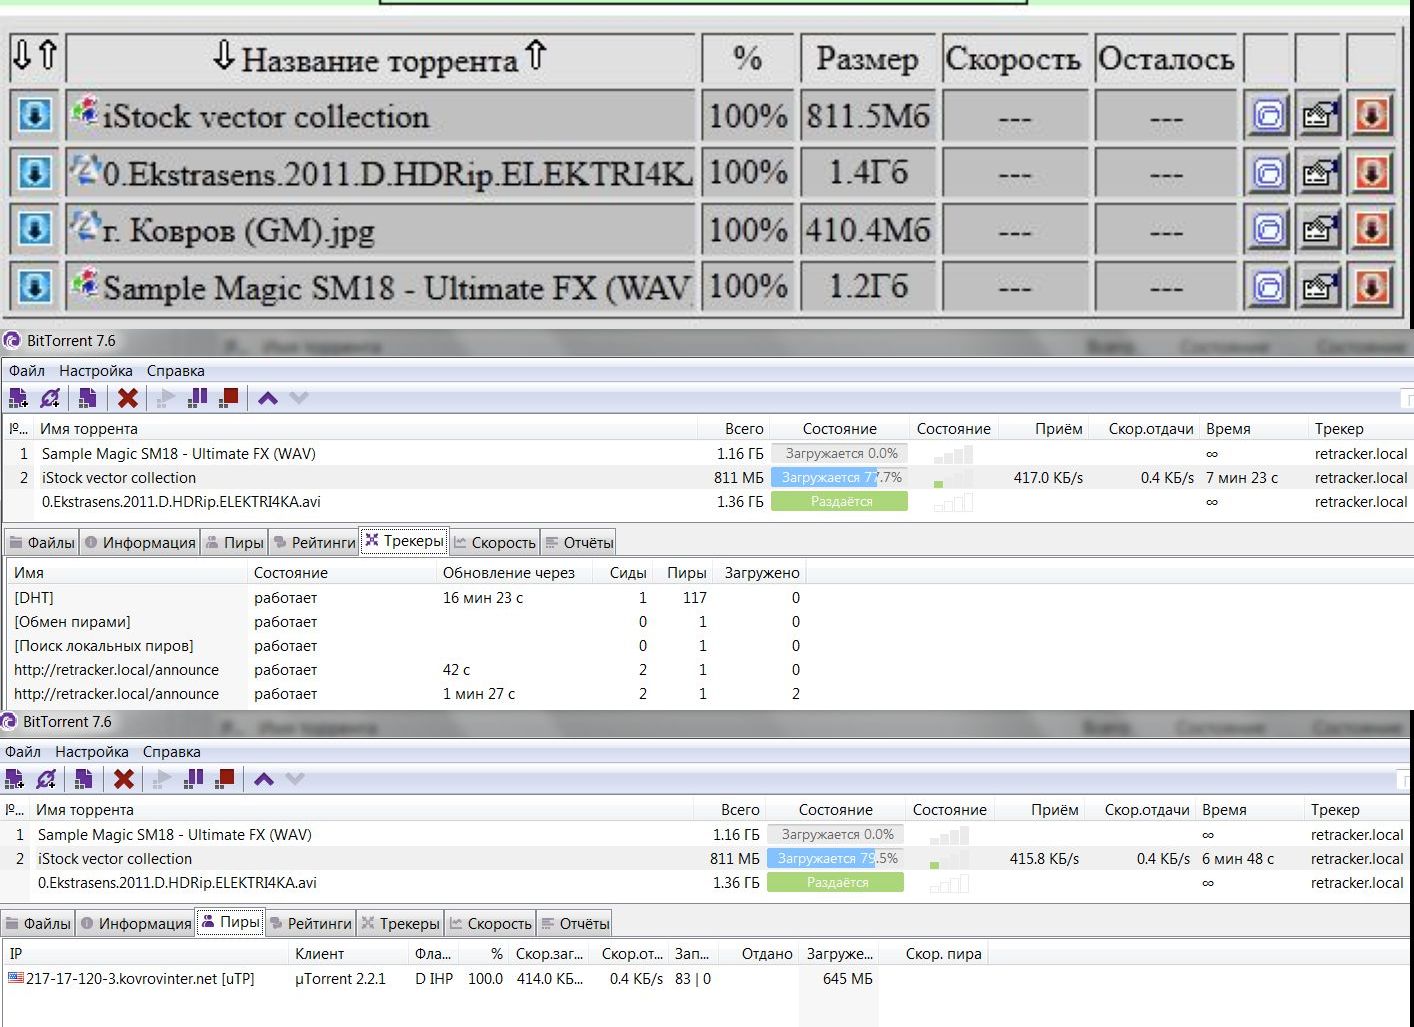This screenshot has width=1414, height=1027.
Task: Click Add Torrent icon in upper BitTorrent toolbar
Action: (x=18, y=398)
